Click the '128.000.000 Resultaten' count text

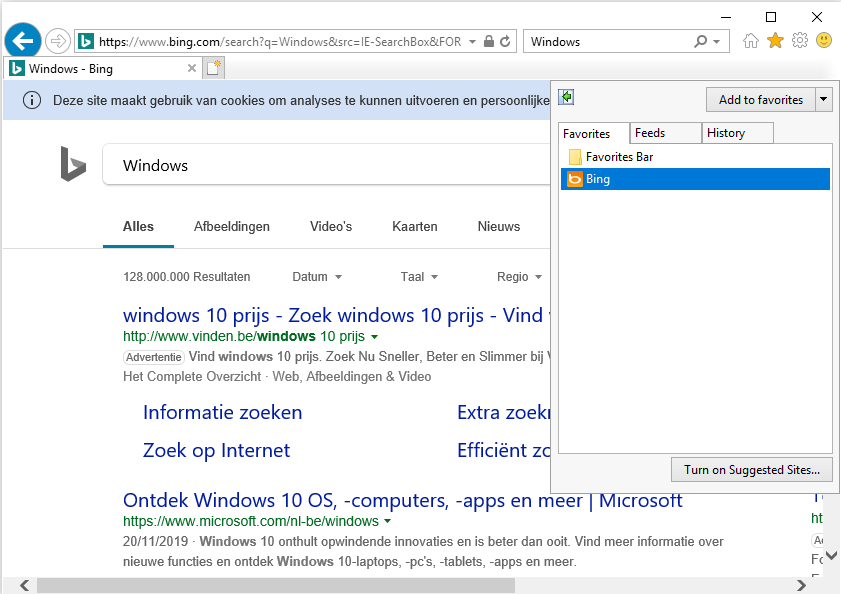tap(187, 277)
